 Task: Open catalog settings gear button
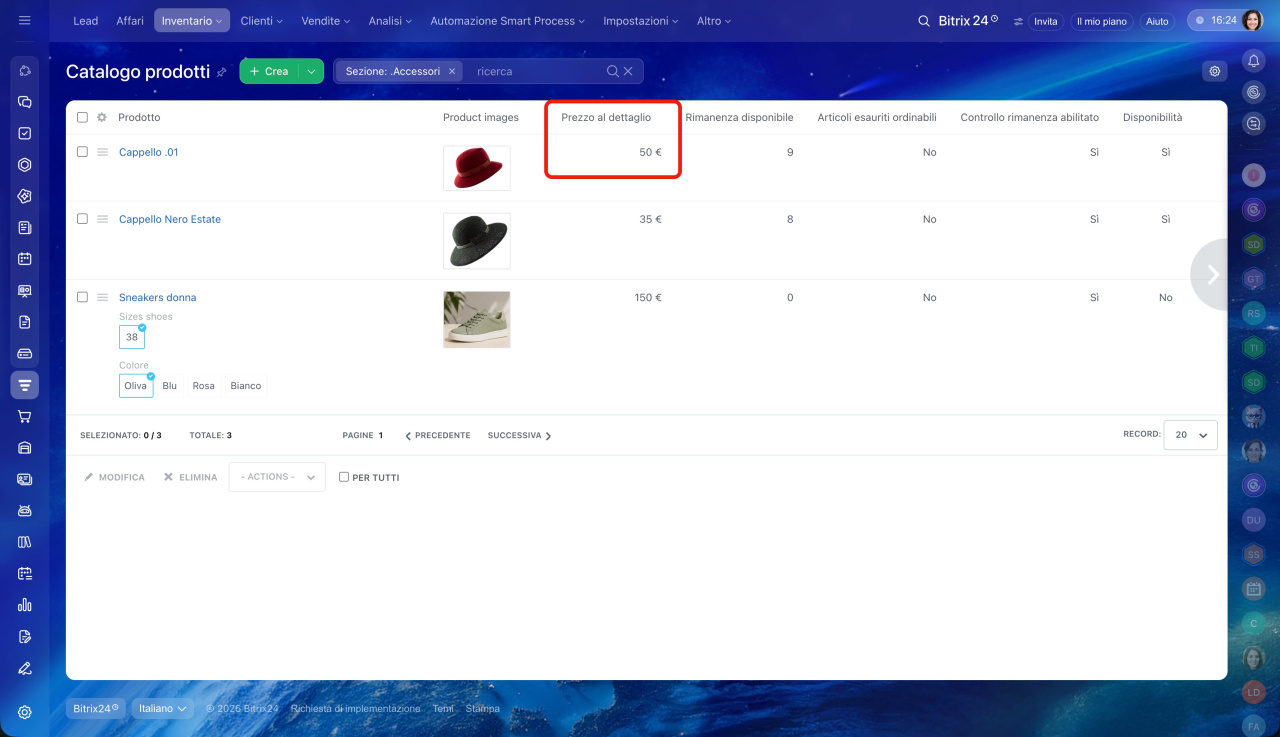[1215, 71]
